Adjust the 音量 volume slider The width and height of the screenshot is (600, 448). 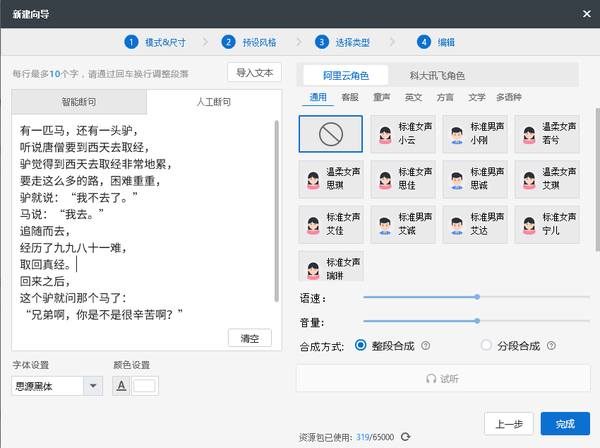pos(476,321)
